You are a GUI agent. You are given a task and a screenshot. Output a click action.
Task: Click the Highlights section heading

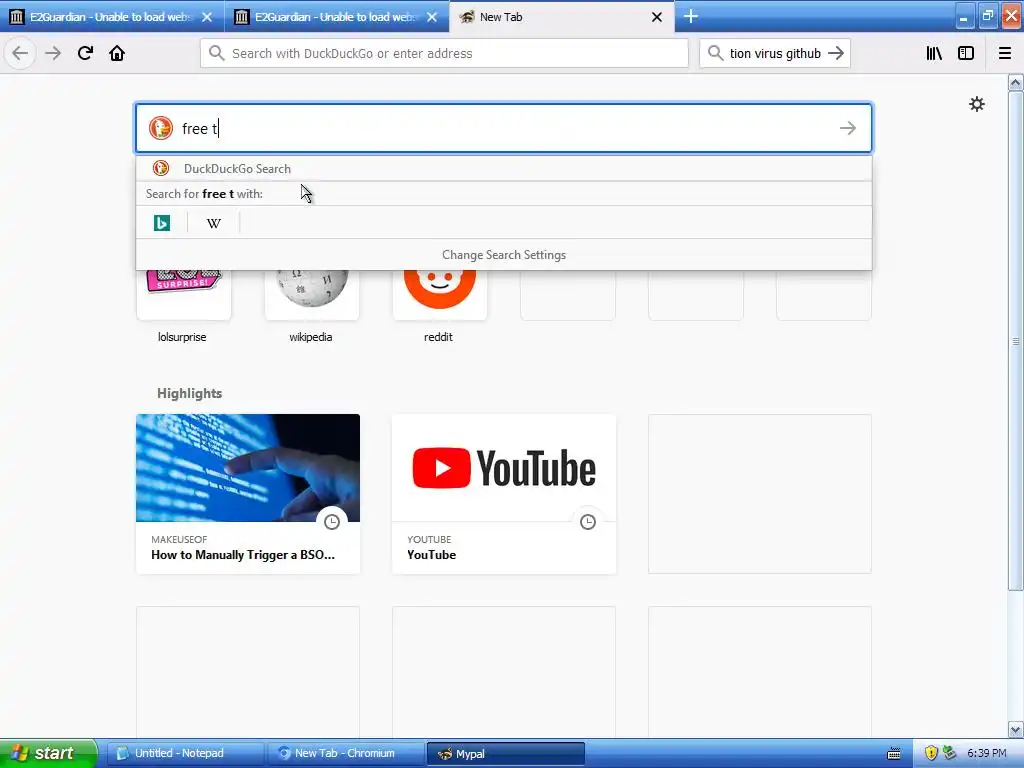point(189,393)
